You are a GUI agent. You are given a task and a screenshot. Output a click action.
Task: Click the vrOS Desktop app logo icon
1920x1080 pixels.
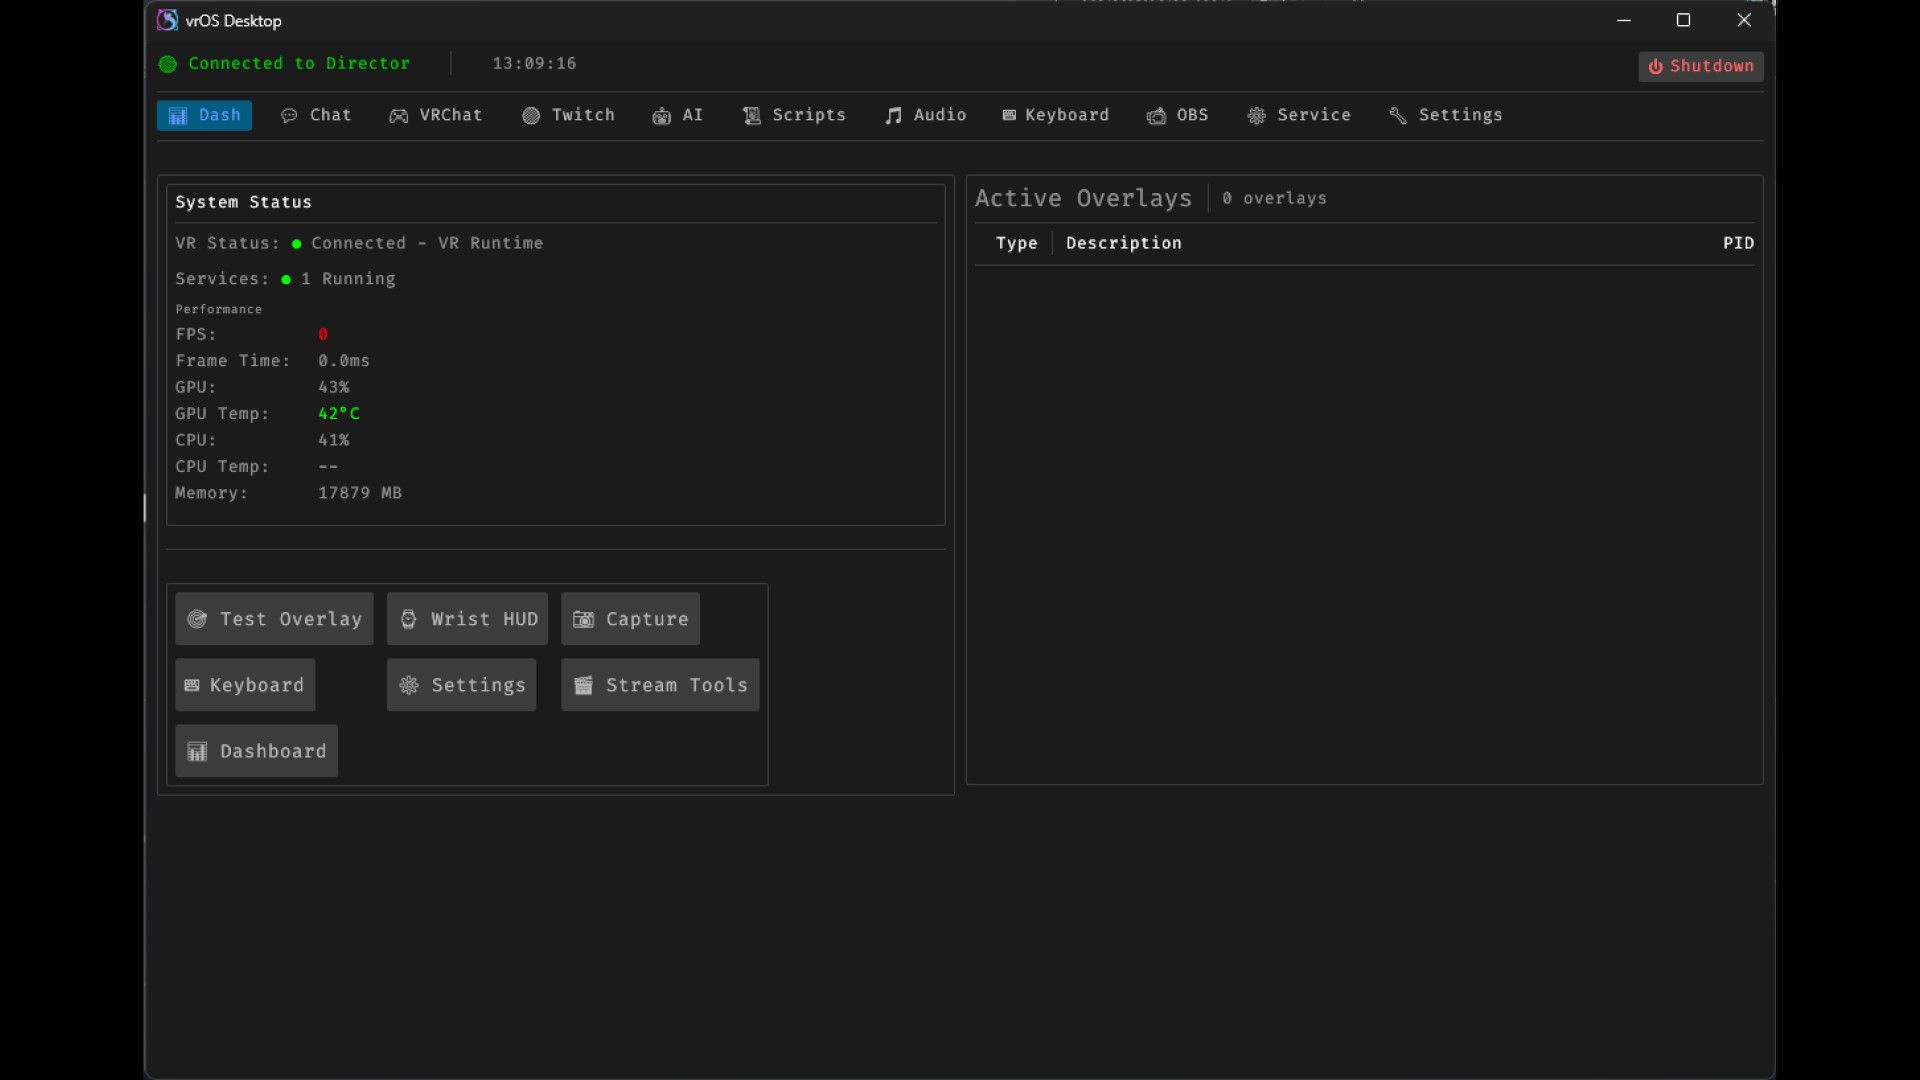(x=167, y=20)
